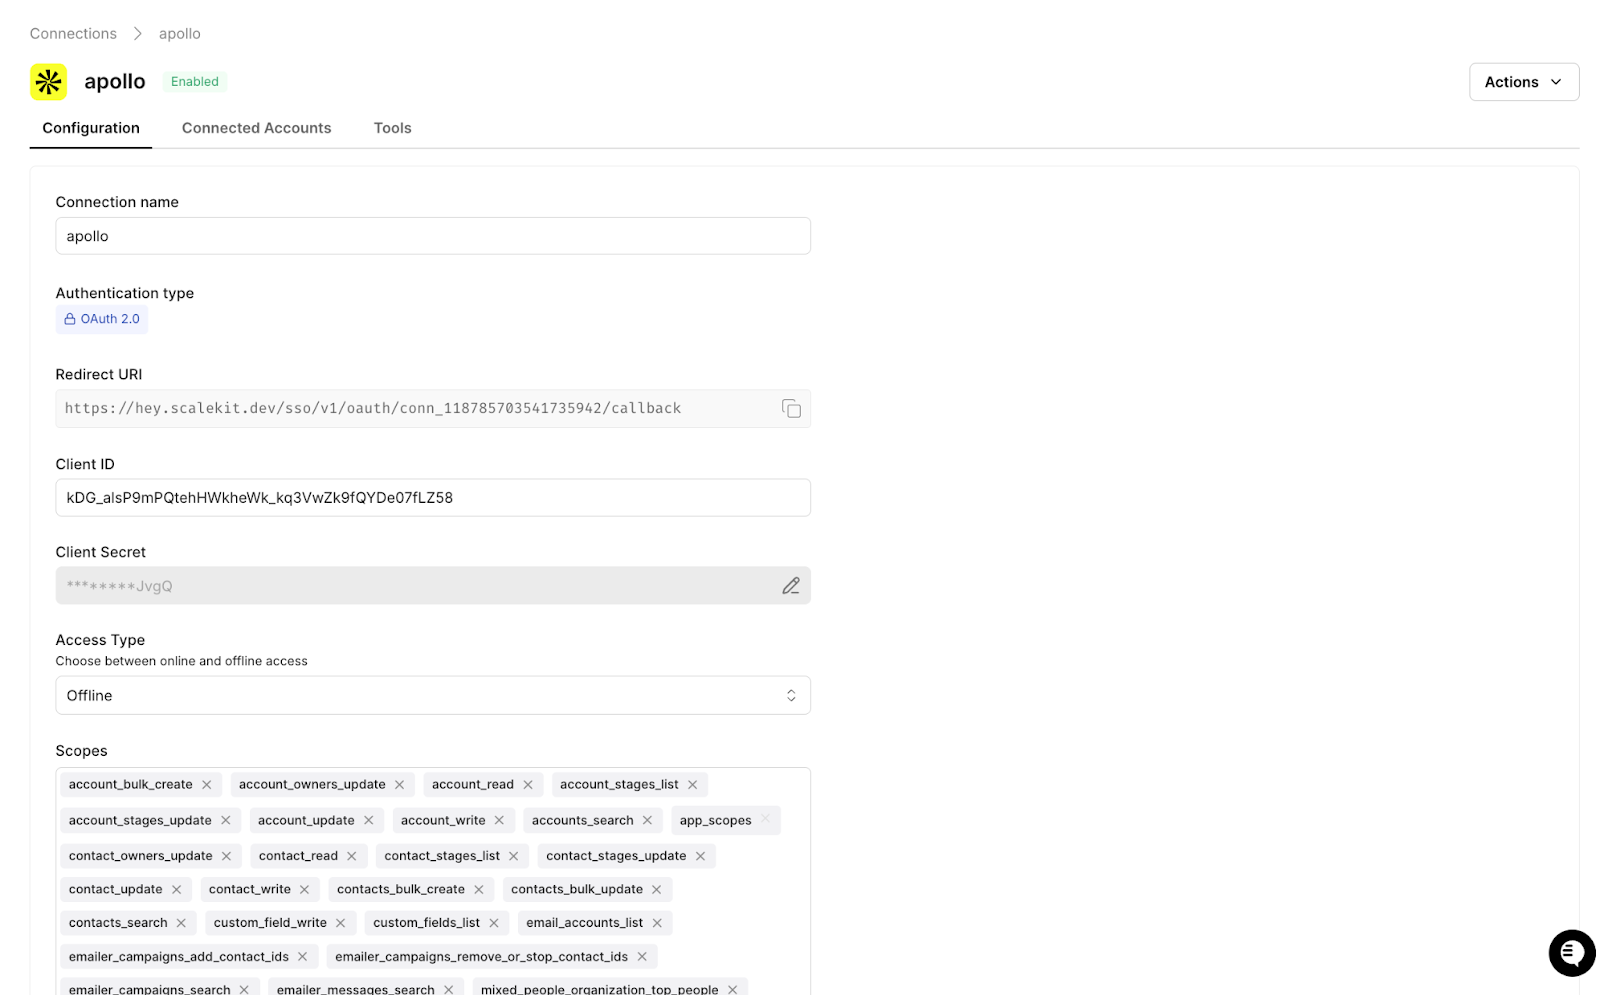Focus the Client ID input field
Viewport: 1600px width, 995px height.
433,497
